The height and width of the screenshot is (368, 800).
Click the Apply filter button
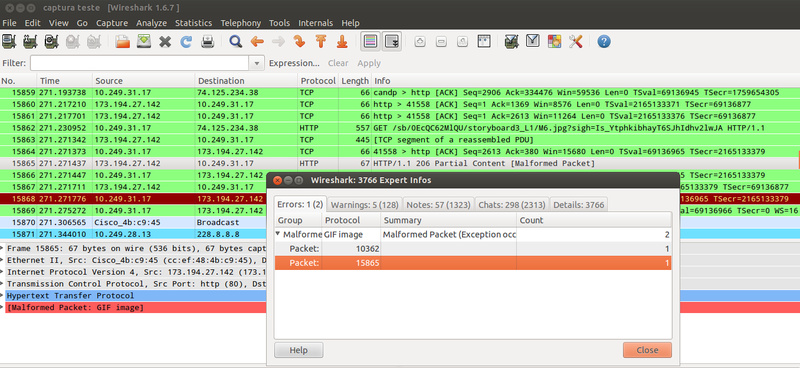click(x=369, y=63)
